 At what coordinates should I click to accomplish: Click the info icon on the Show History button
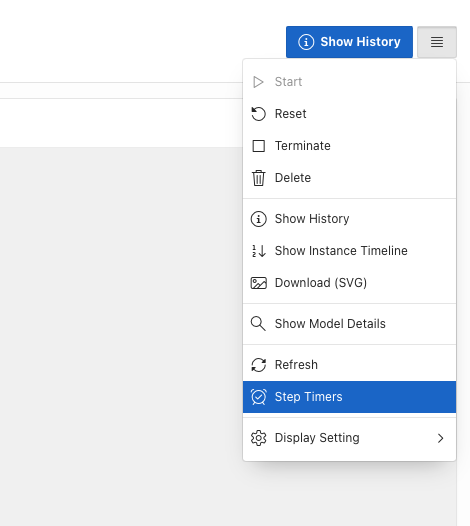click(x=306, y=42)
